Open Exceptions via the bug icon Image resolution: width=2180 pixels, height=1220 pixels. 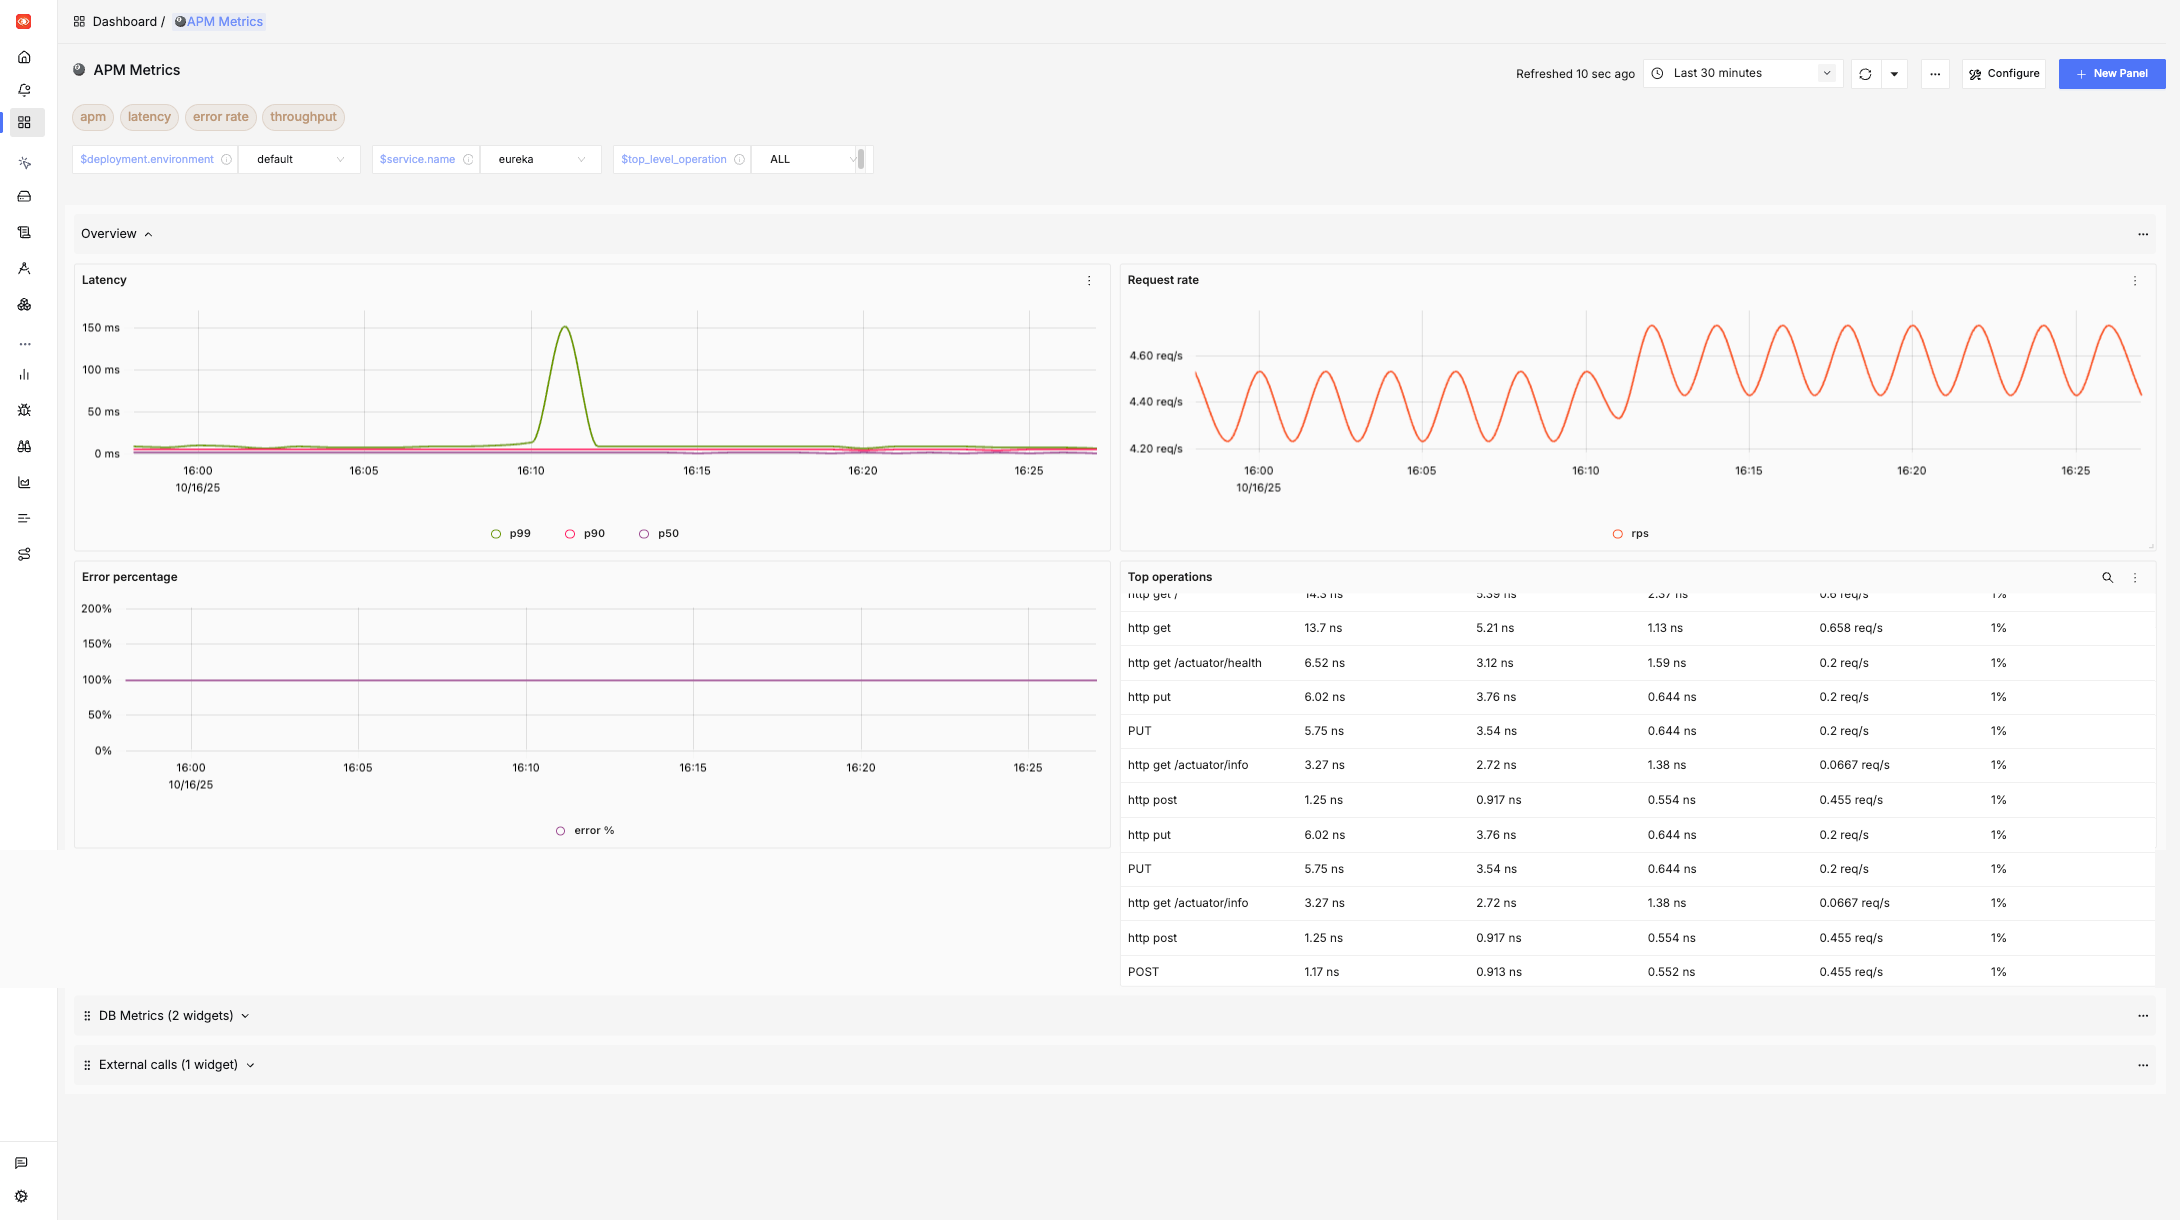pos(24,410)
